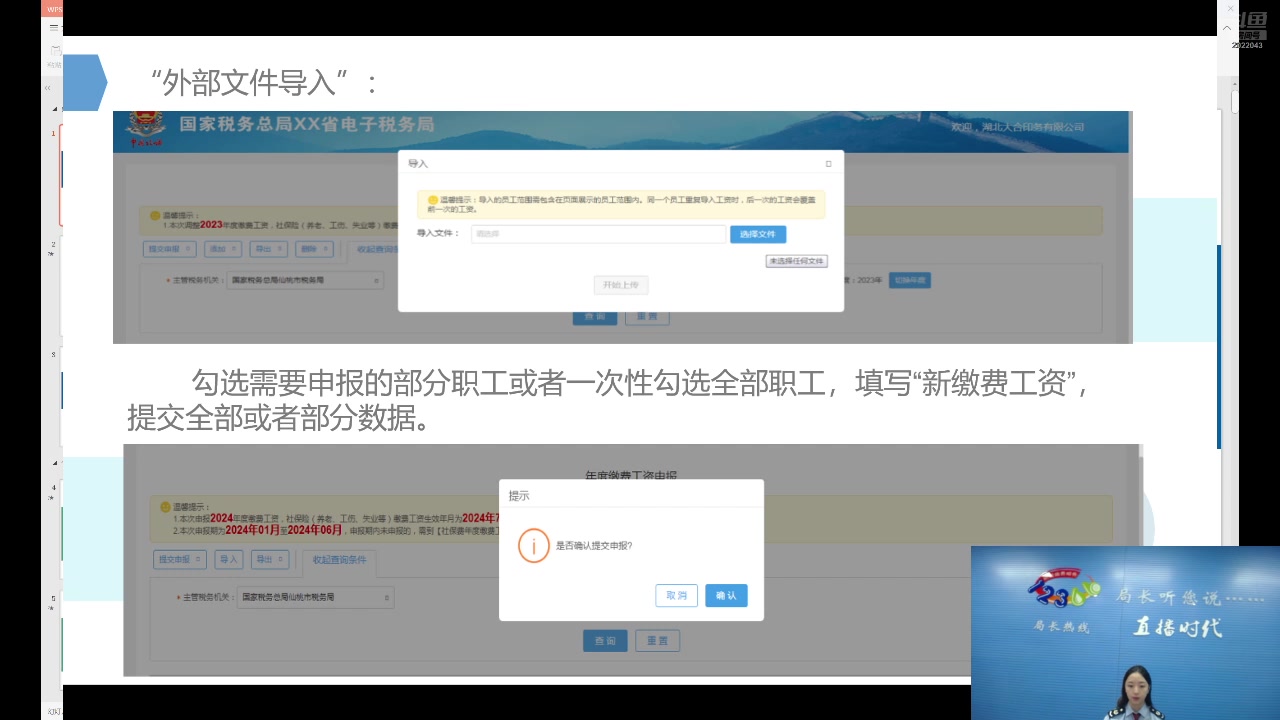The height and width of the screenshot is (720, 1280).
Task: Click the 温馨提示 icon in the upper page notice
Action: (x=155, y=215)
